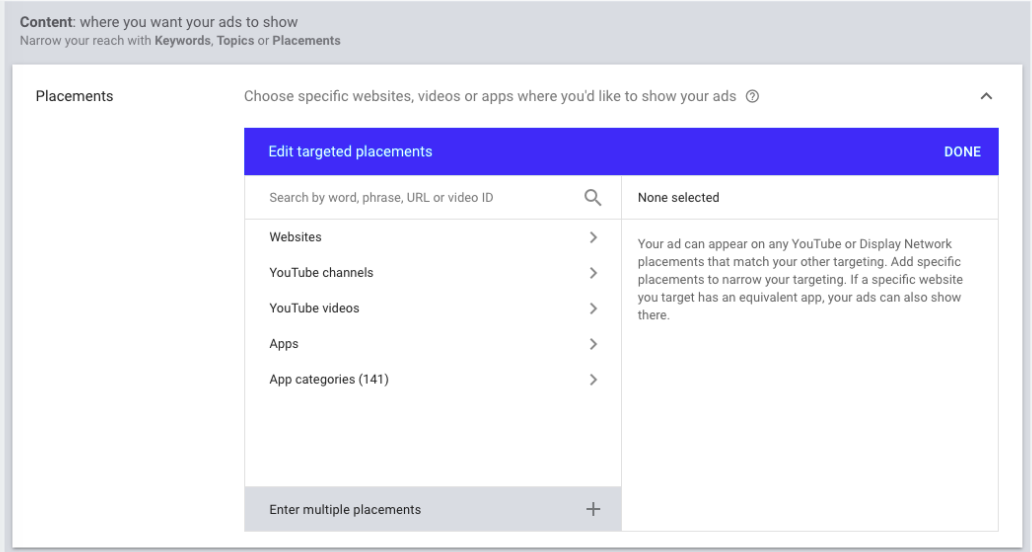Expand the Websites chevron arrow
The image size is (1032, 552).
pos(593,237)
